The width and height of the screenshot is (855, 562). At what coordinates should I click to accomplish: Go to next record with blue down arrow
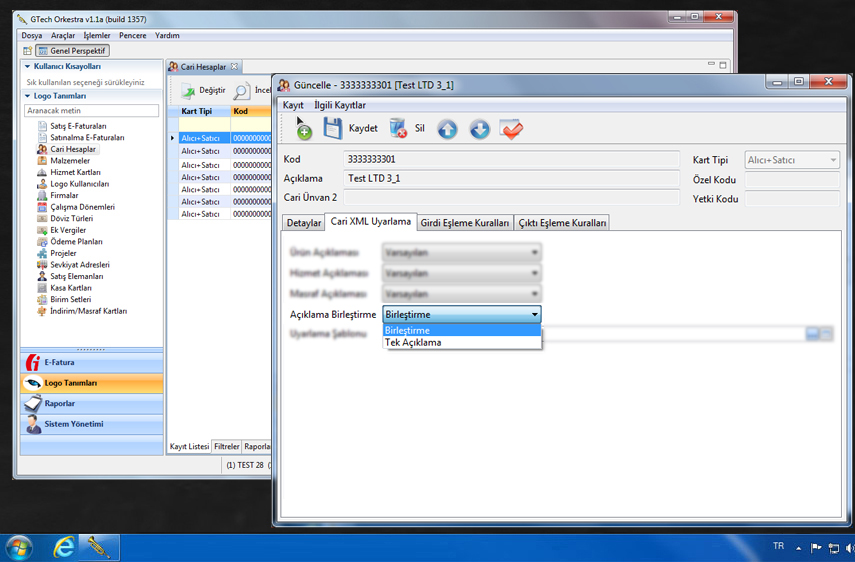tap(480, 129)
